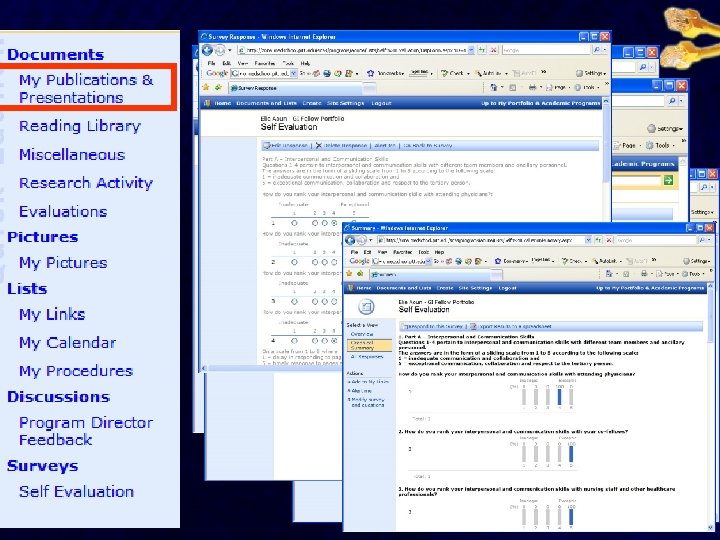The width and height of the screenshot is (720, 540).
Task: Select rating 4 radio for question 1
Action: pyautogui.click(x=334, y=223)
